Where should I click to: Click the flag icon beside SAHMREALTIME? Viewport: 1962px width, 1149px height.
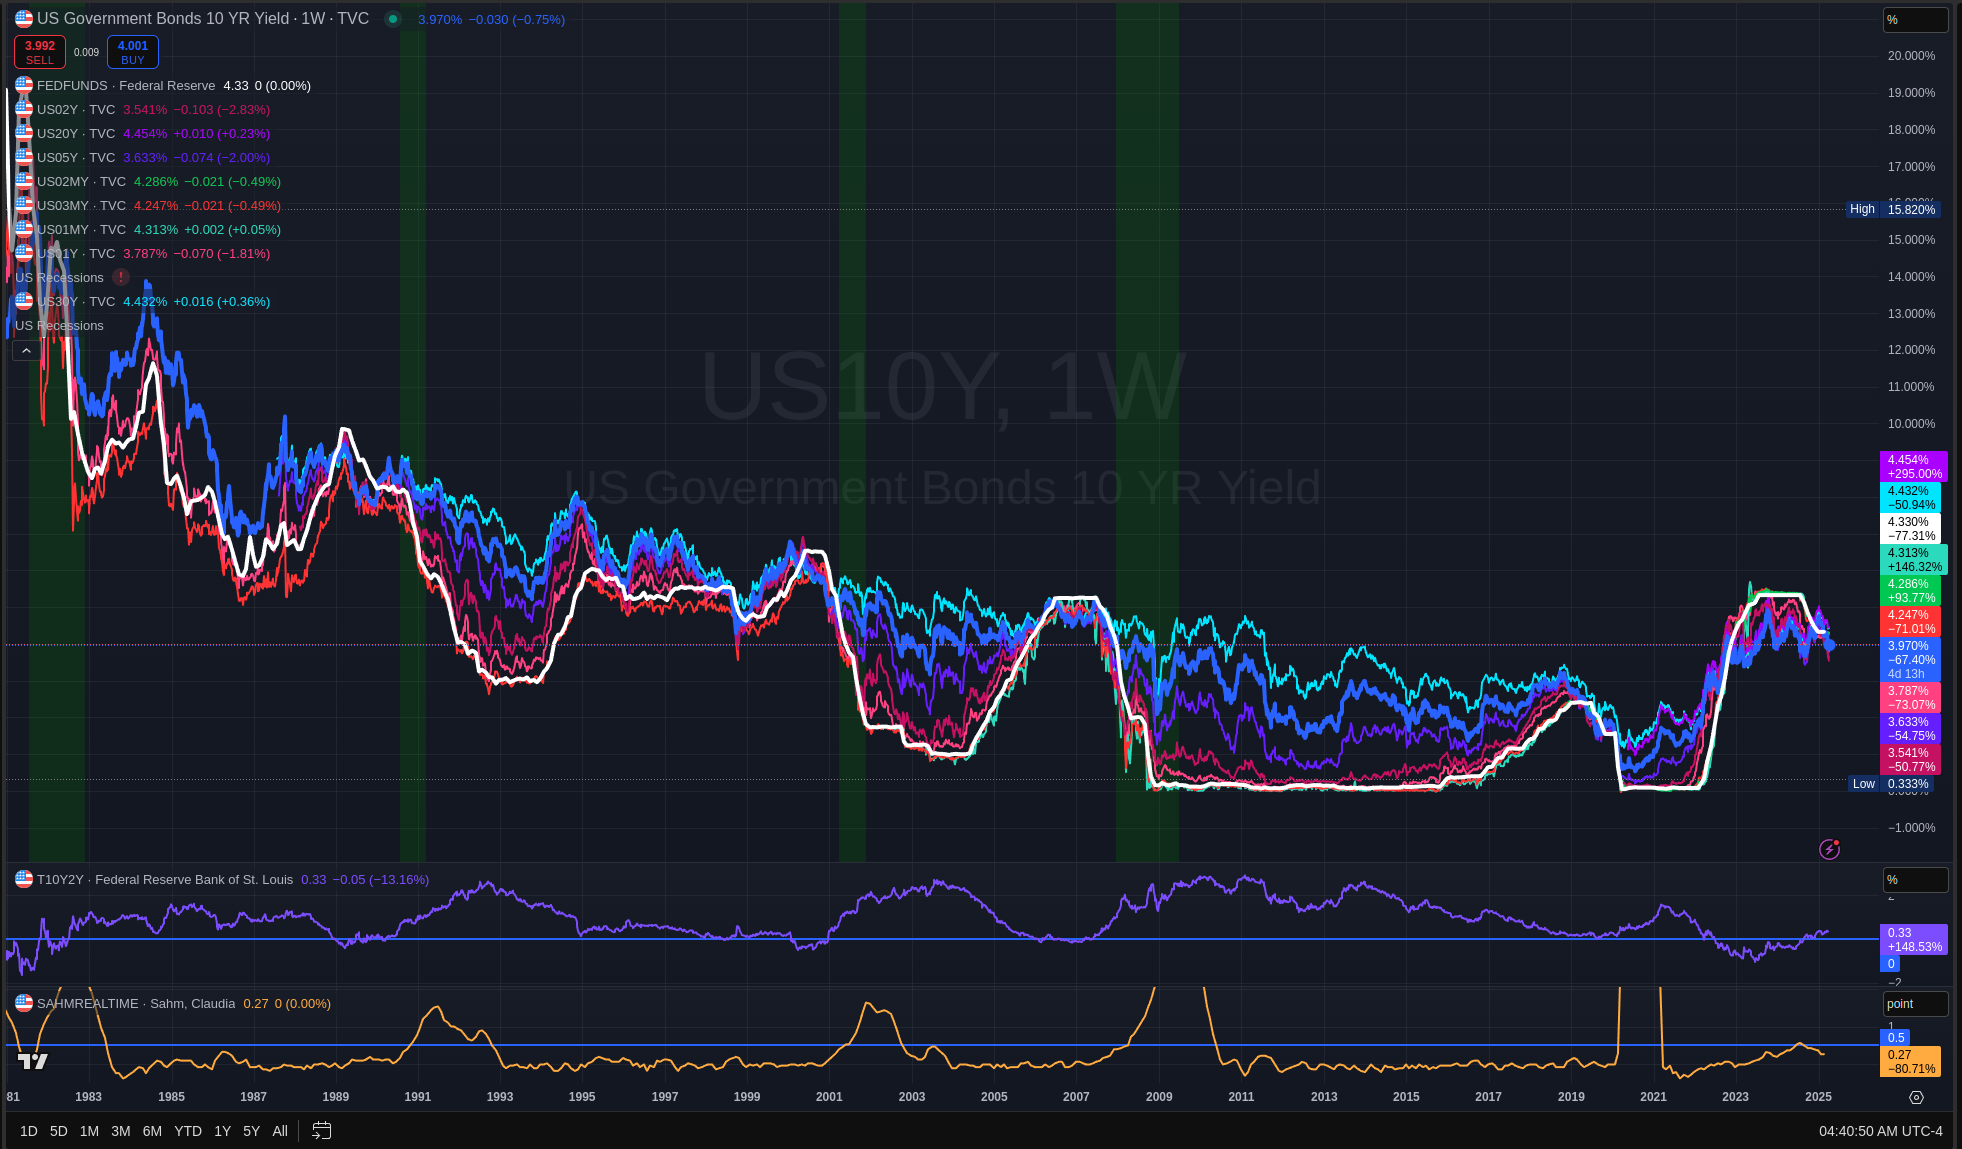tap(24, 1003)
